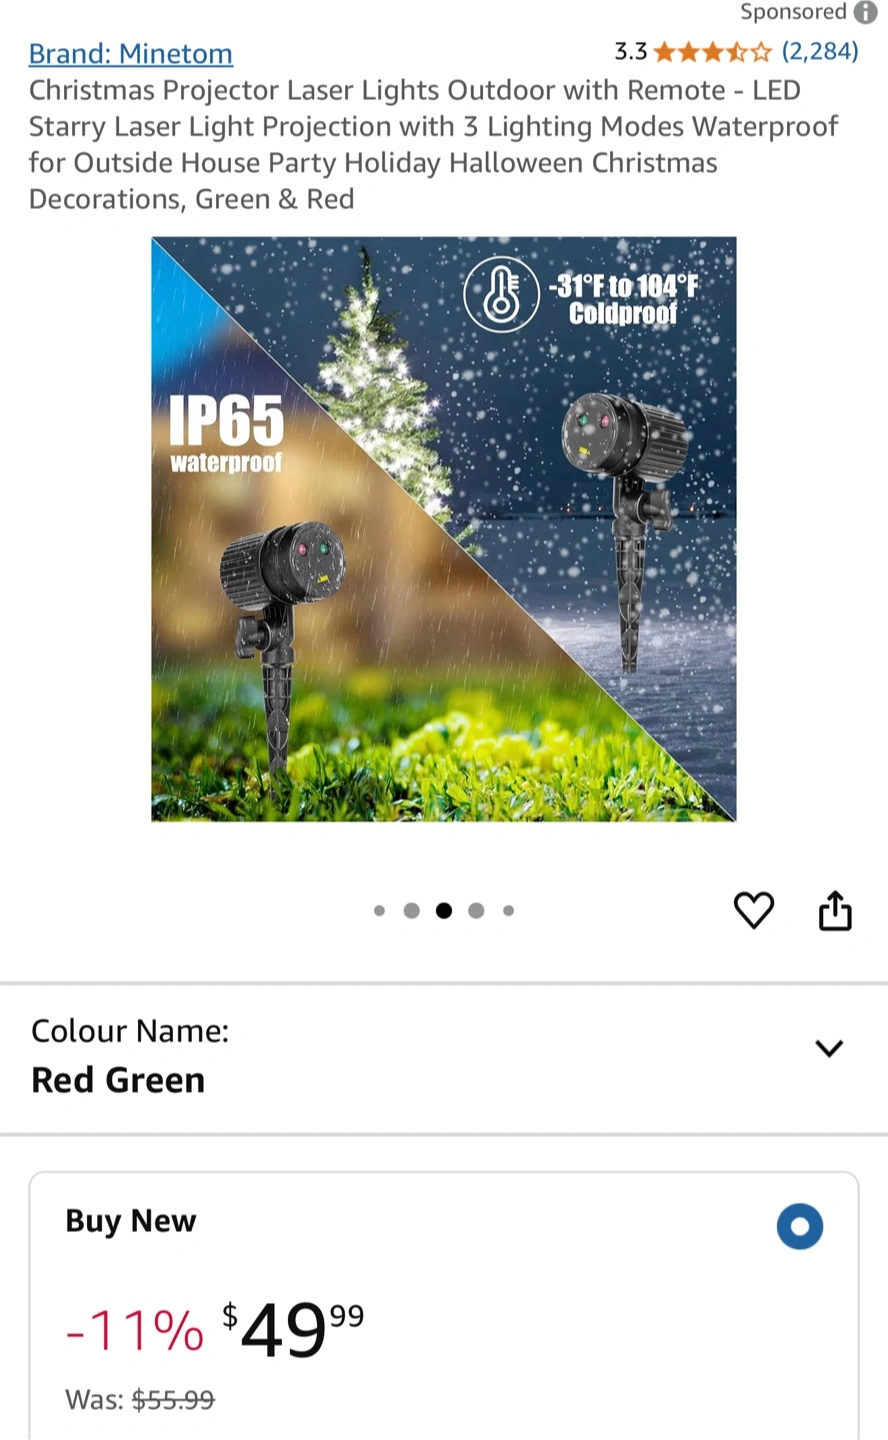Tap the product image to enlarge
Viewport: 888px width, 1440px height.
tap(444, 529)
